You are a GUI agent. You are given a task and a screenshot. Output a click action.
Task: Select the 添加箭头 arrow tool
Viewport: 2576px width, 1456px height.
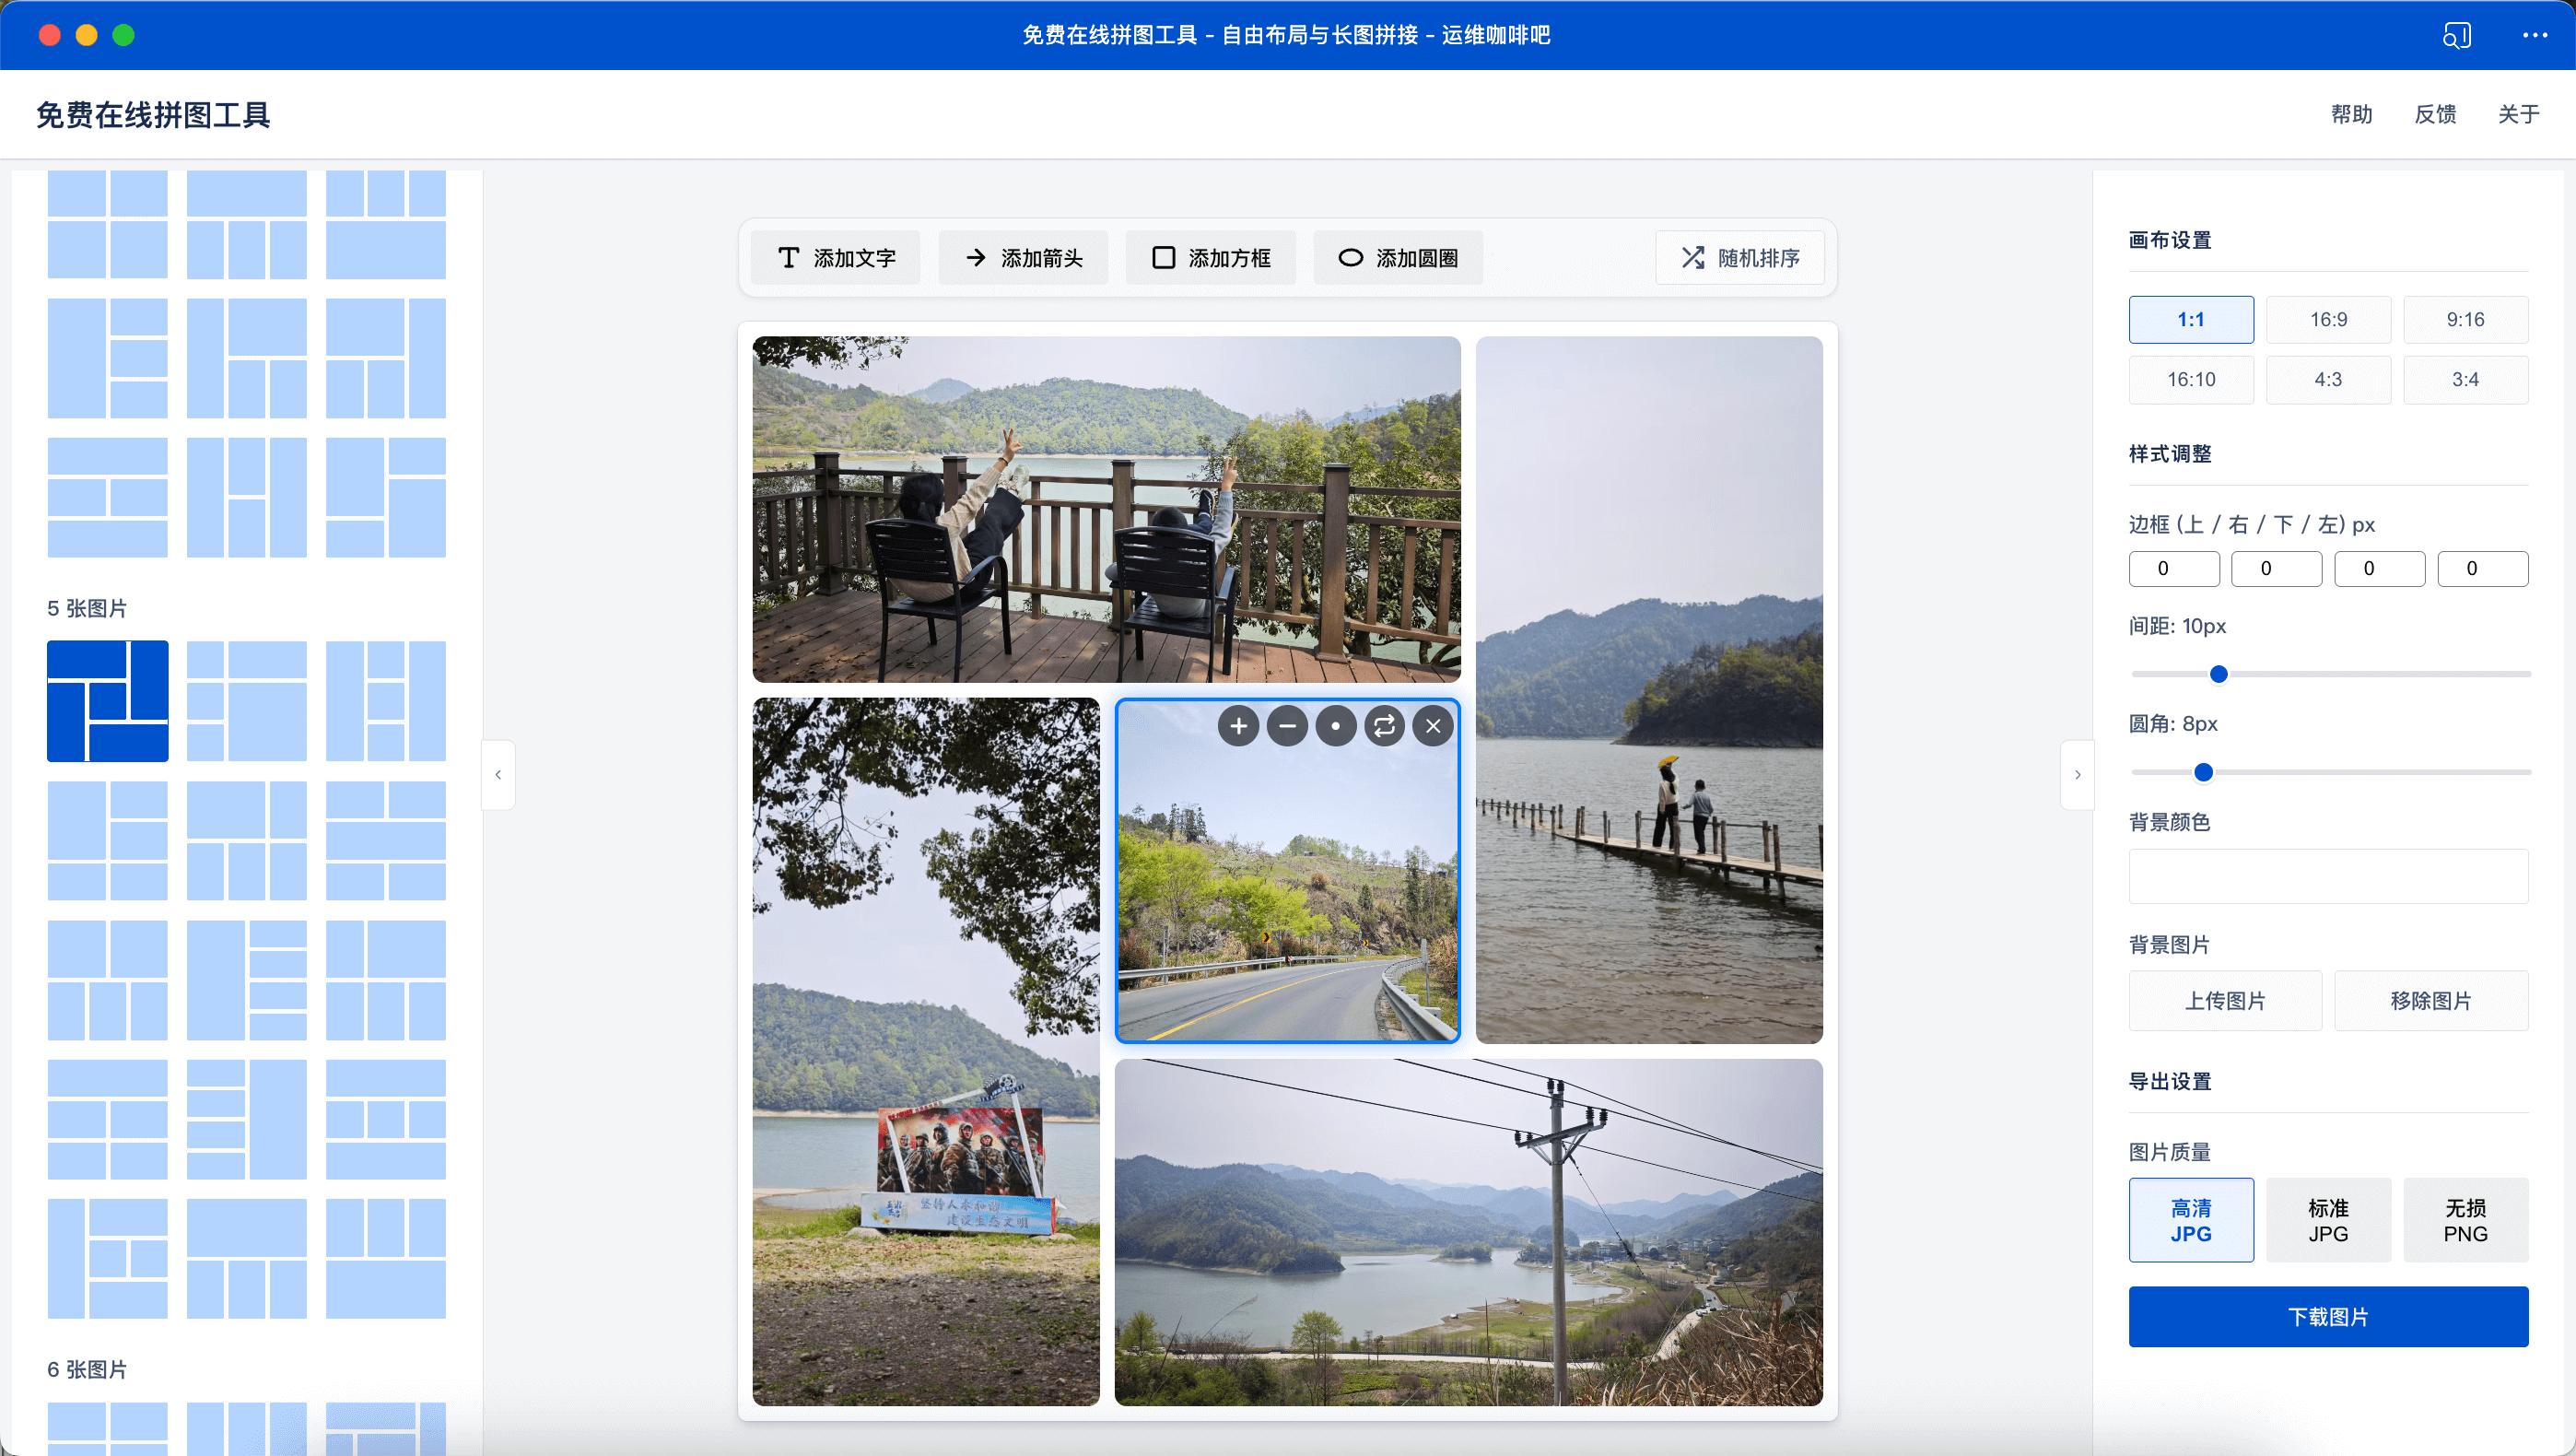pyautogui.click(x=1023, y=257)
